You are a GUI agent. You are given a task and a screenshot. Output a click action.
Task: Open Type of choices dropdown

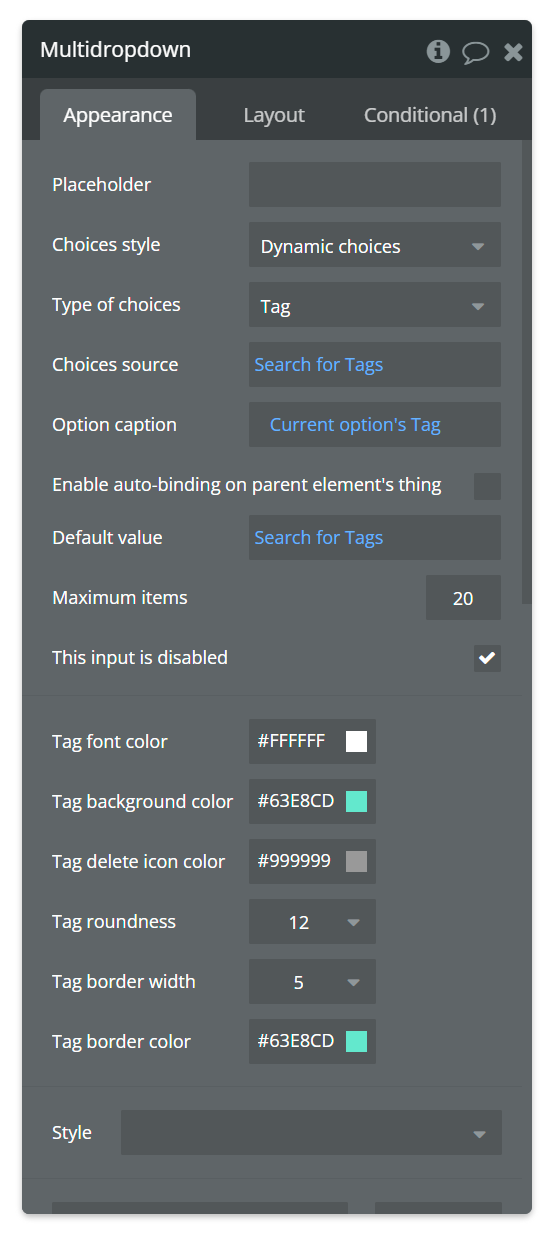coord(375,305)
